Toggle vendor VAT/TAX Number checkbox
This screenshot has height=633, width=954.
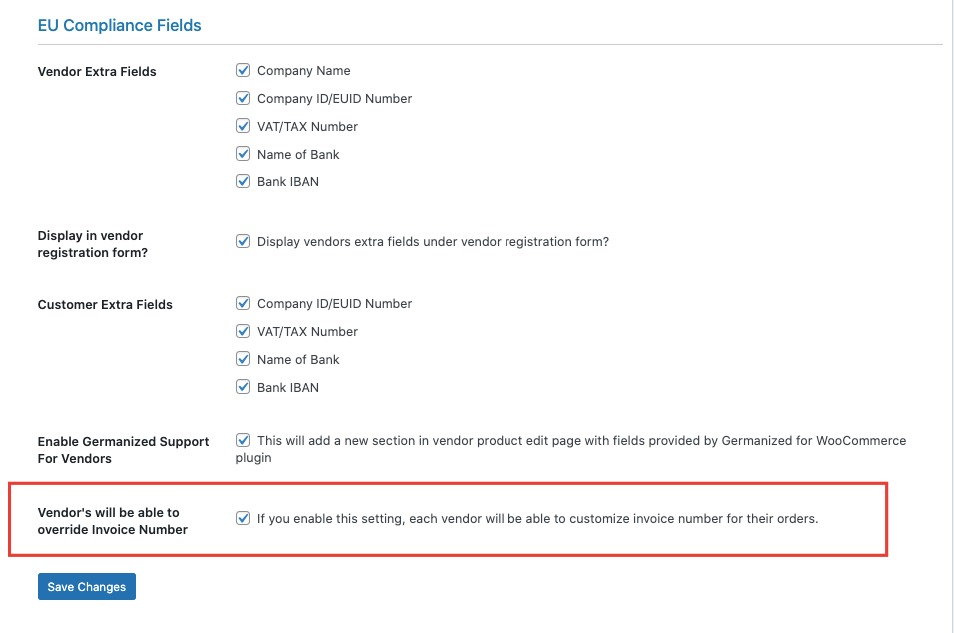coord(243,126)
